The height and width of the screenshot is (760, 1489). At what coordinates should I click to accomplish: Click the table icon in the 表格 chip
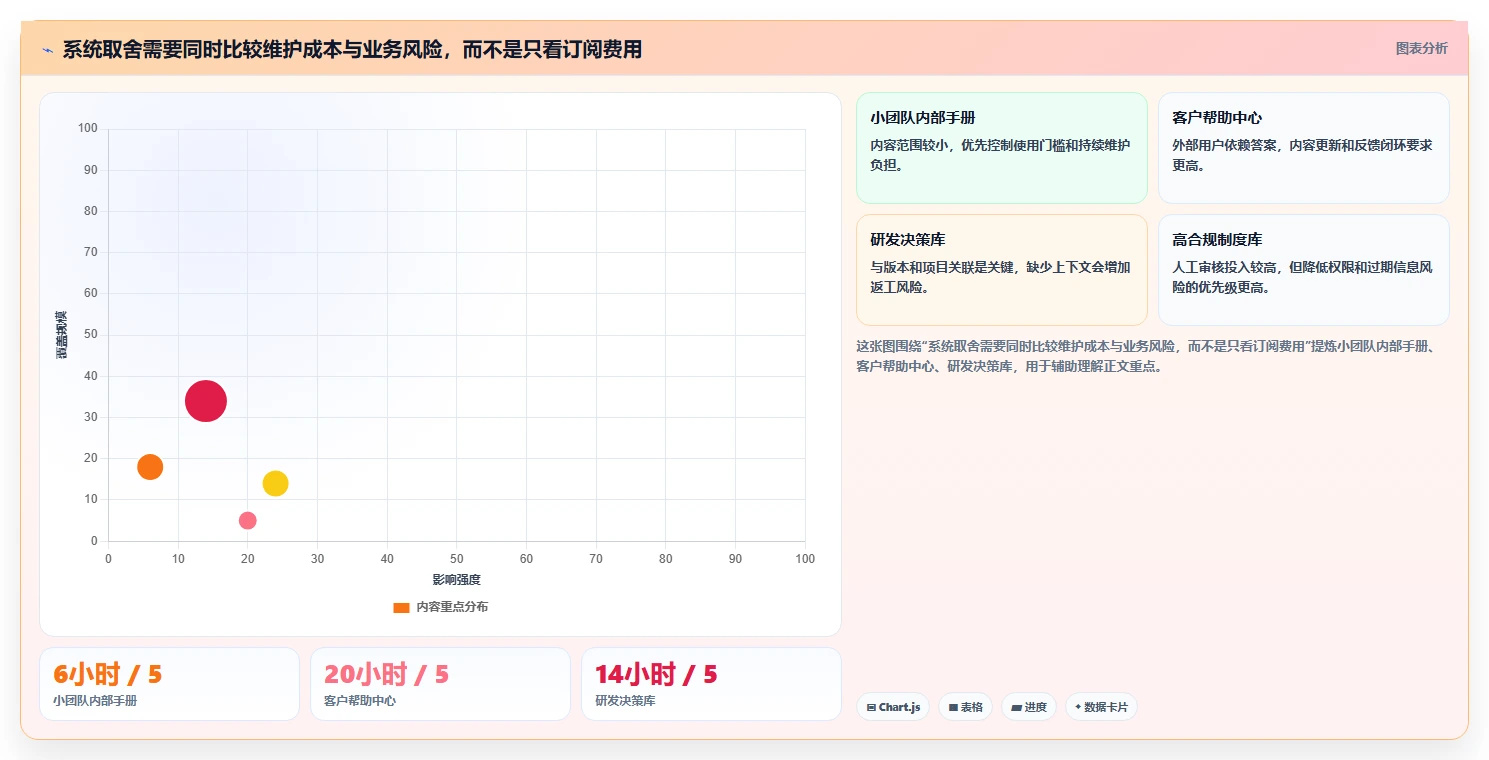[x=953, y=707]
